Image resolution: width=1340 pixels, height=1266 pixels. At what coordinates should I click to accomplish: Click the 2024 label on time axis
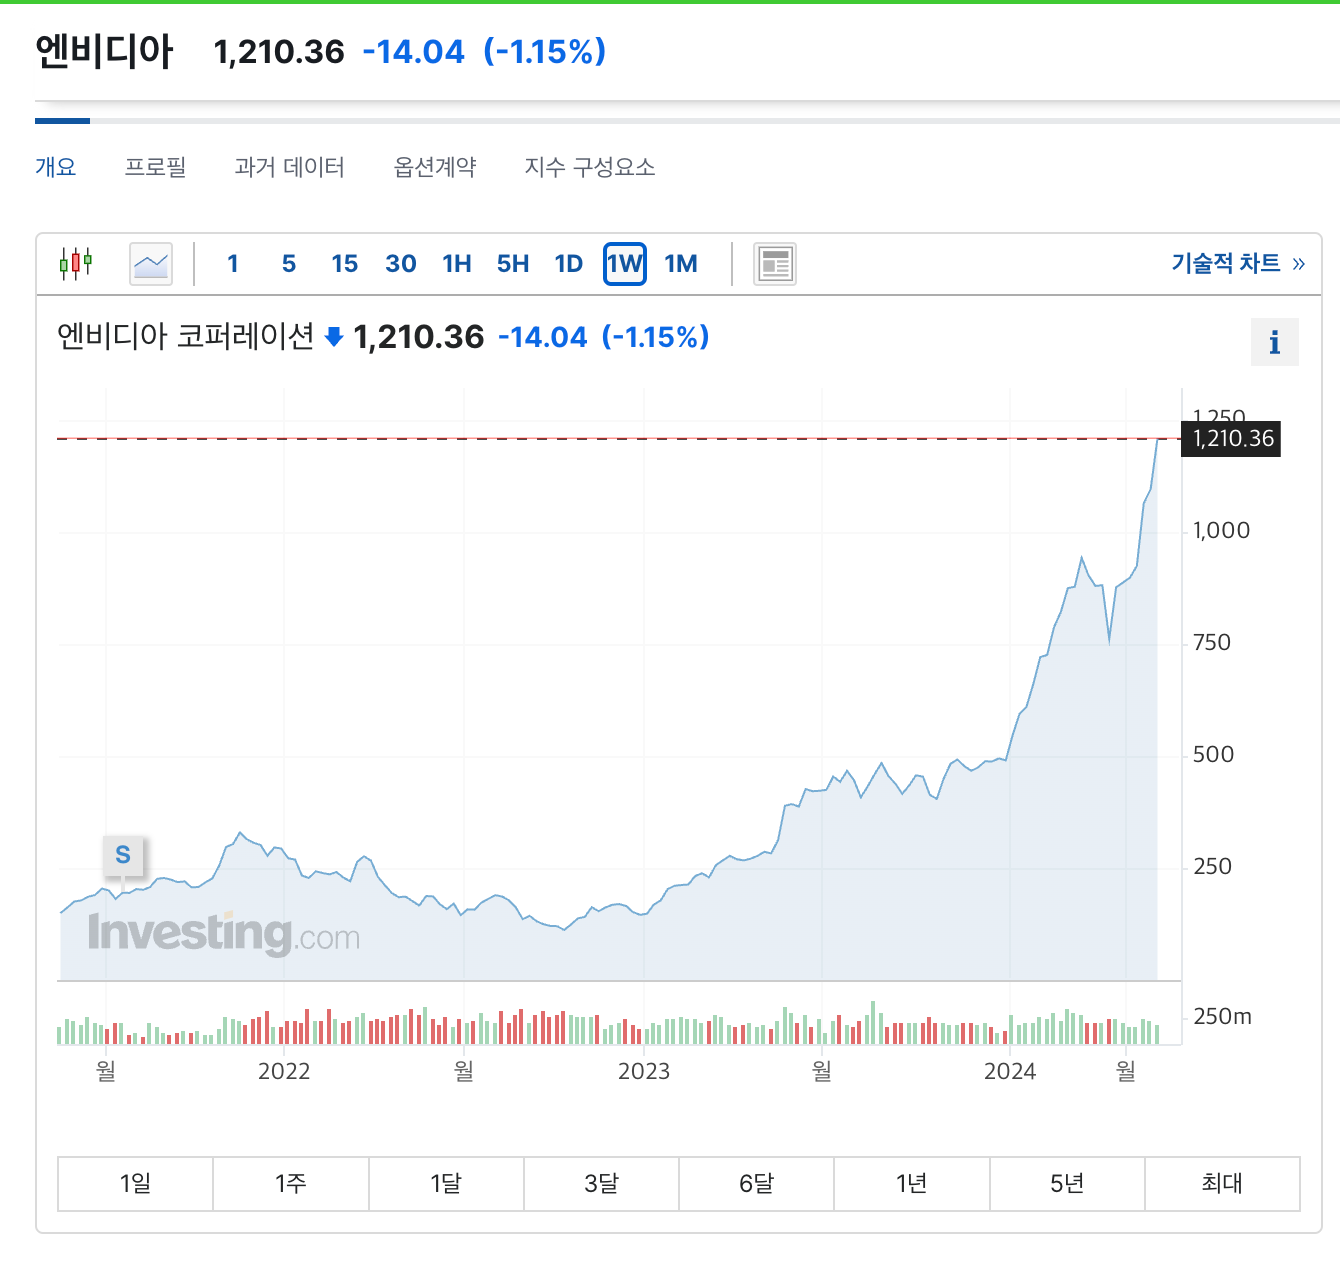coord(1010,1072)
